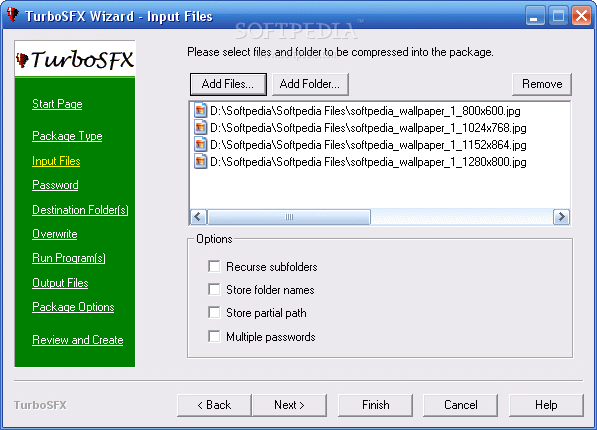Click the JPG icon for softpedia_wallpaper_1_1280x800.jpg
This screenshot has height=430, width=597.
tap(200, 162)
